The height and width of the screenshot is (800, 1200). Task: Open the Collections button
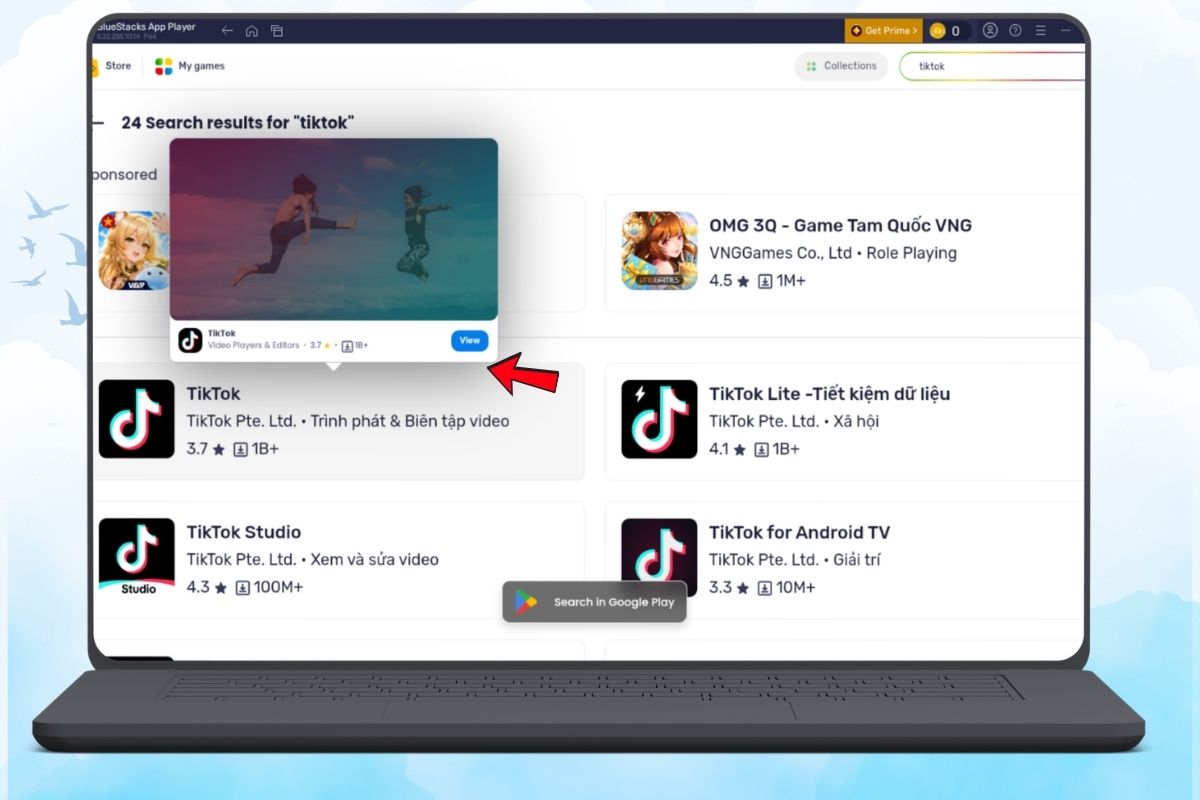[841, 66]
